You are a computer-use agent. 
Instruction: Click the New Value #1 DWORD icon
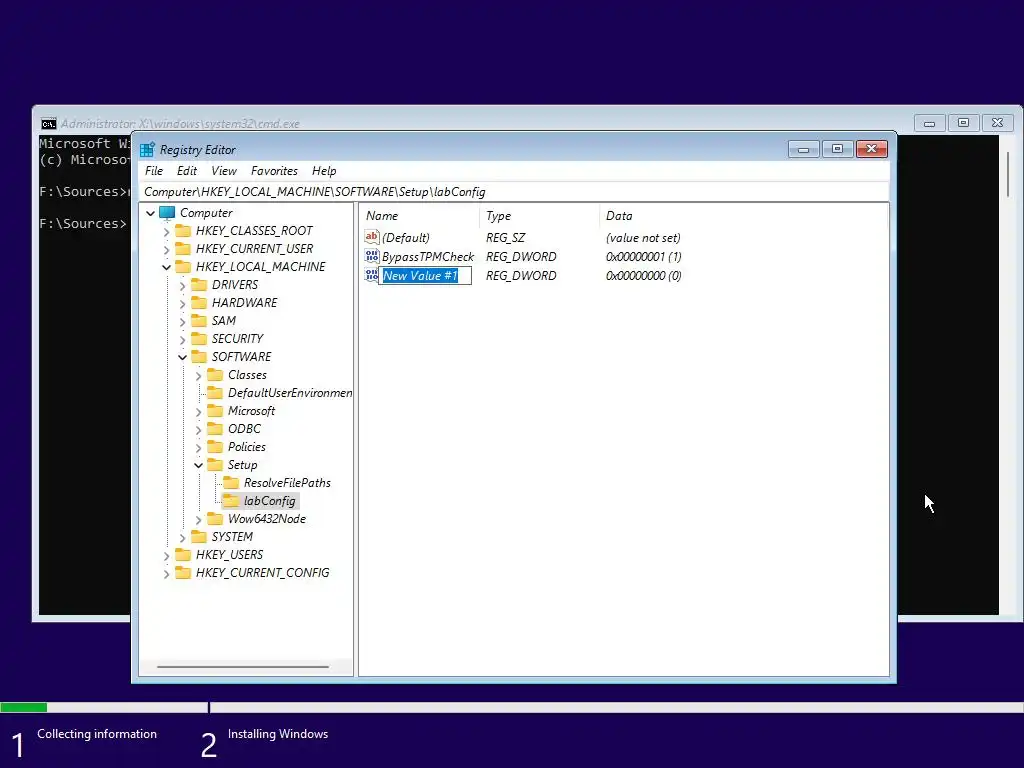[x=372, y=276]
